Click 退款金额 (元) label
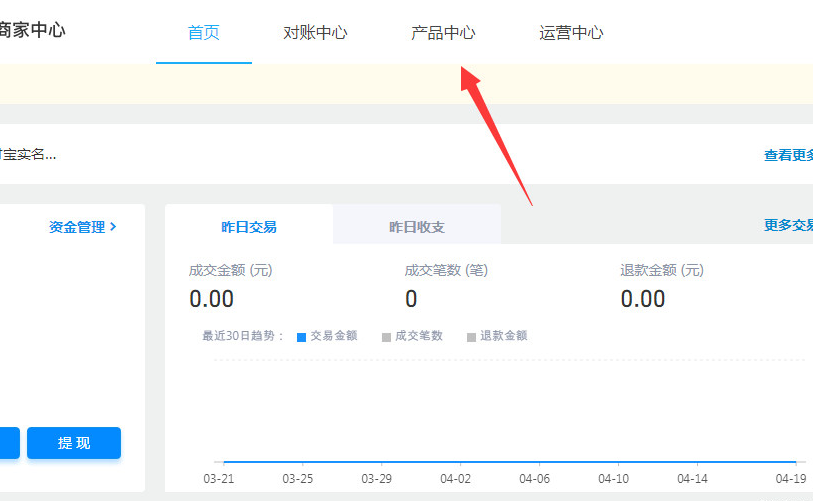813x501 pixels. tap(662, 270)
